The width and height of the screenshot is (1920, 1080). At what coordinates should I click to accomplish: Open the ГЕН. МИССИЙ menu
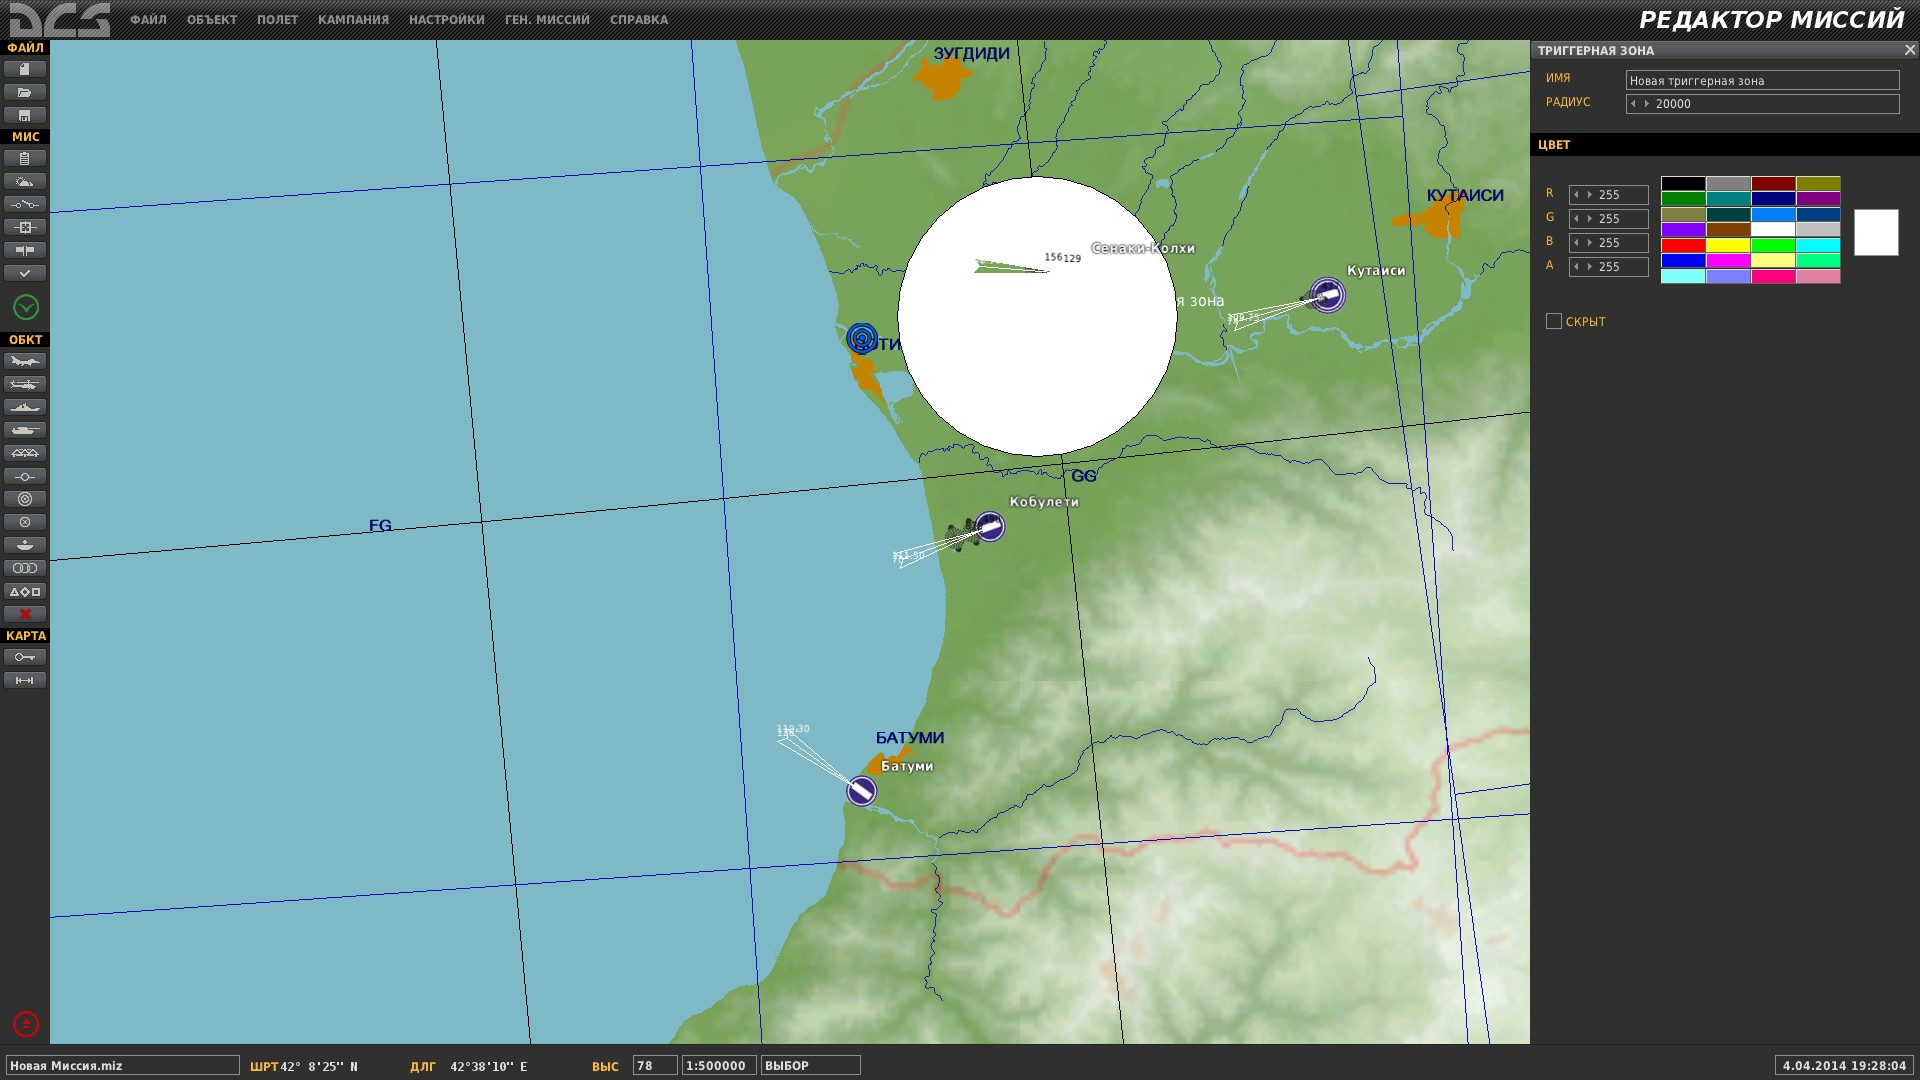coord(547,20)
